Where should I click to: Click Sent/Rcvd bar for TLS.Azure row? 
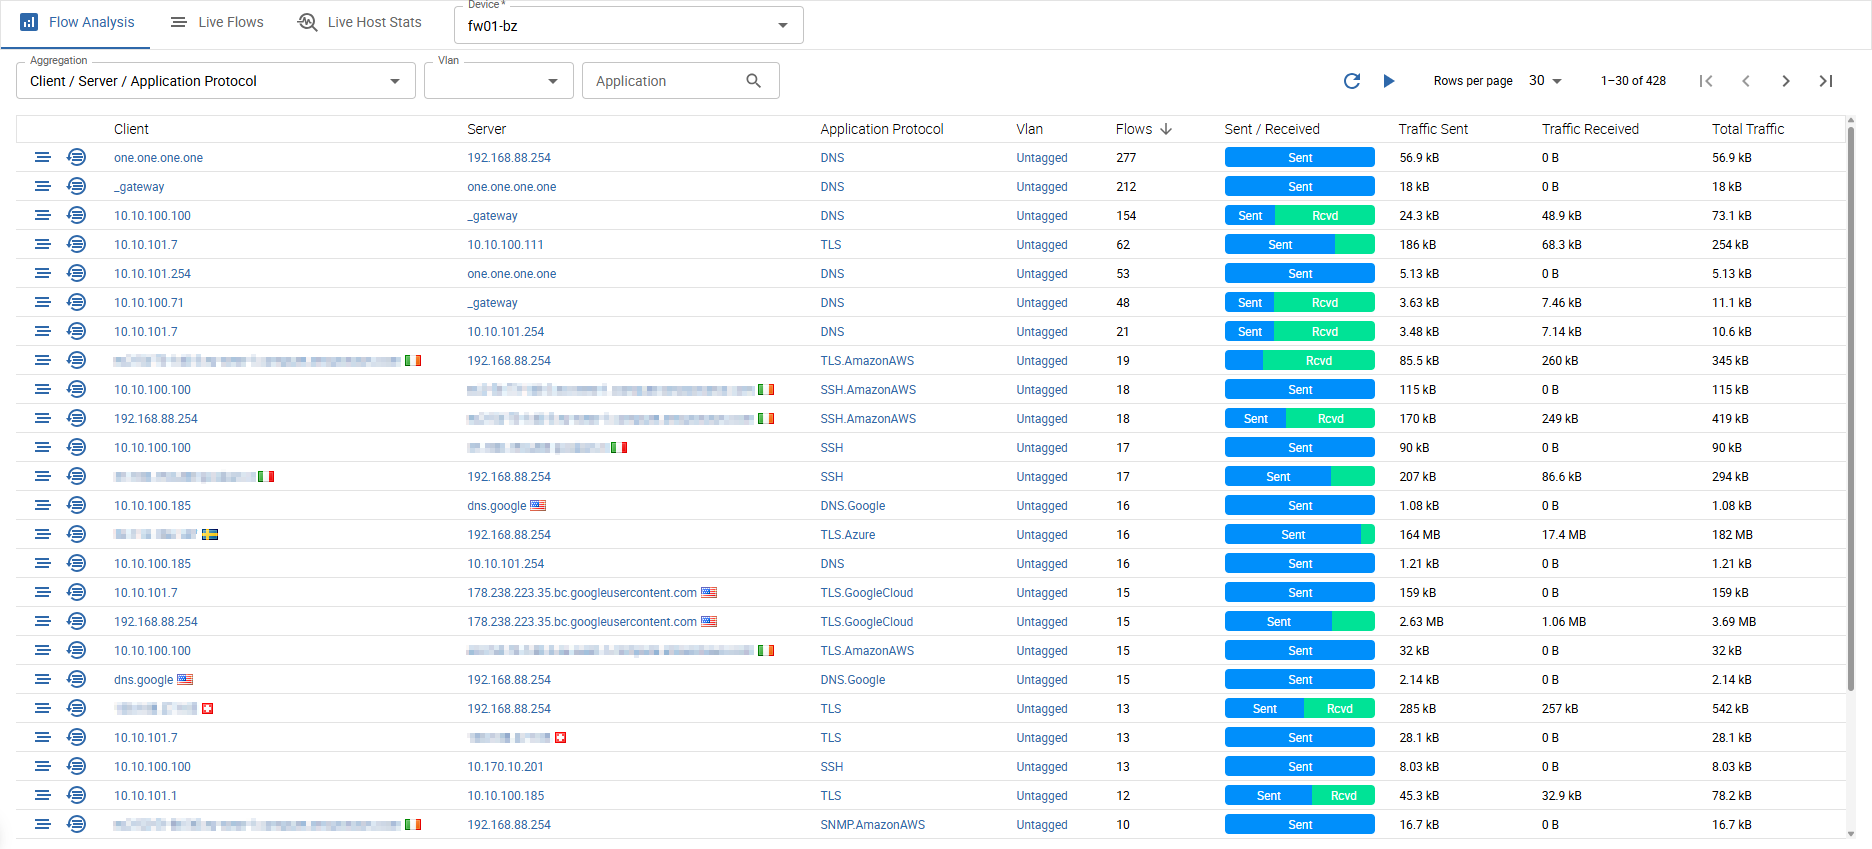pyautogui.click(x=1299, y=535)
